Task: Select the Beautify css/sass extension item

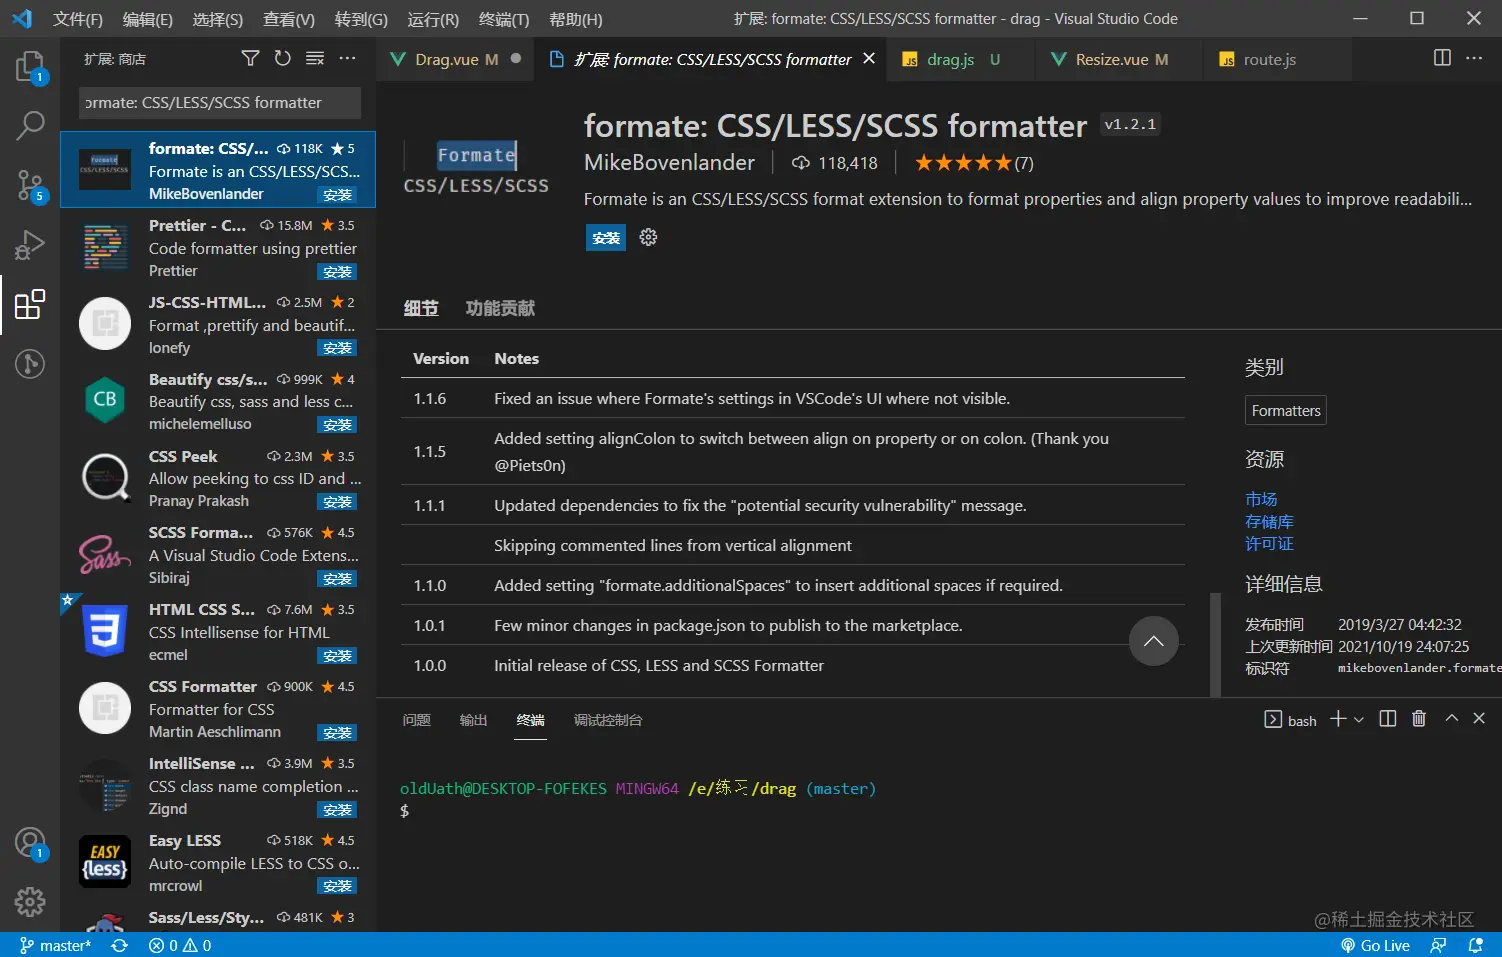Action: (218, 401)
